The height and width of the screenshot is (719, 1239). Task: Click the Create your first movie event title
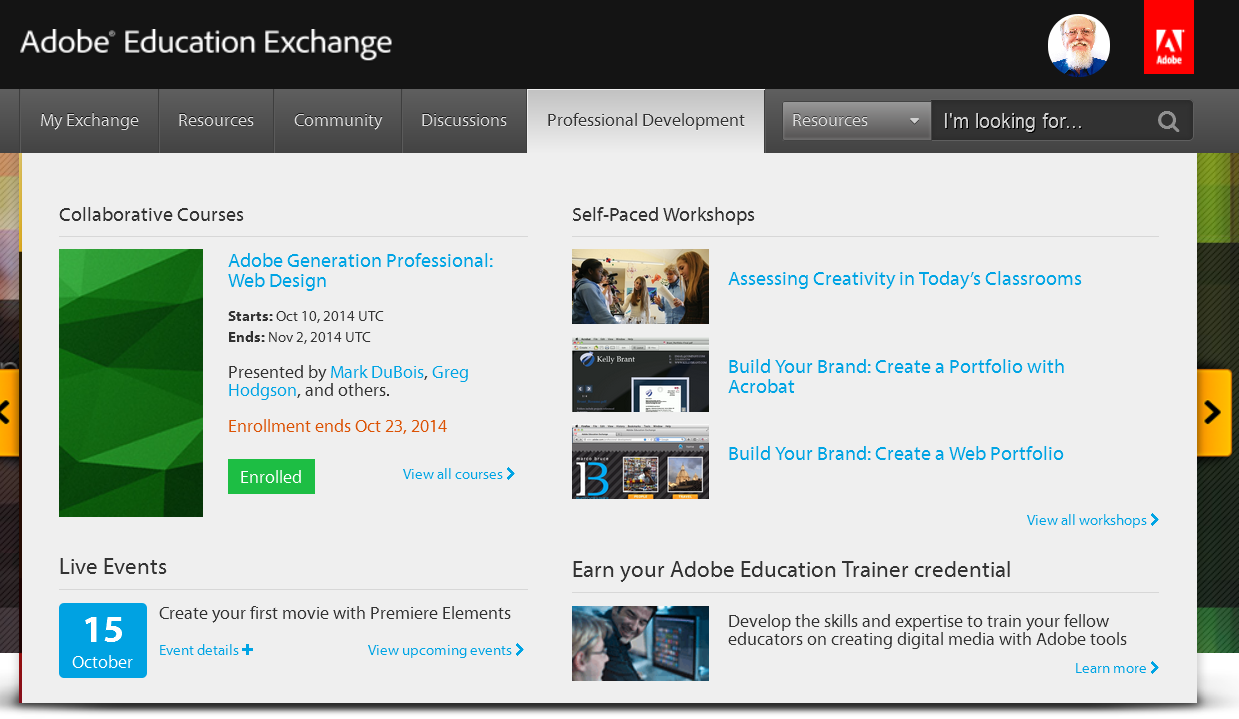point(335,613)
